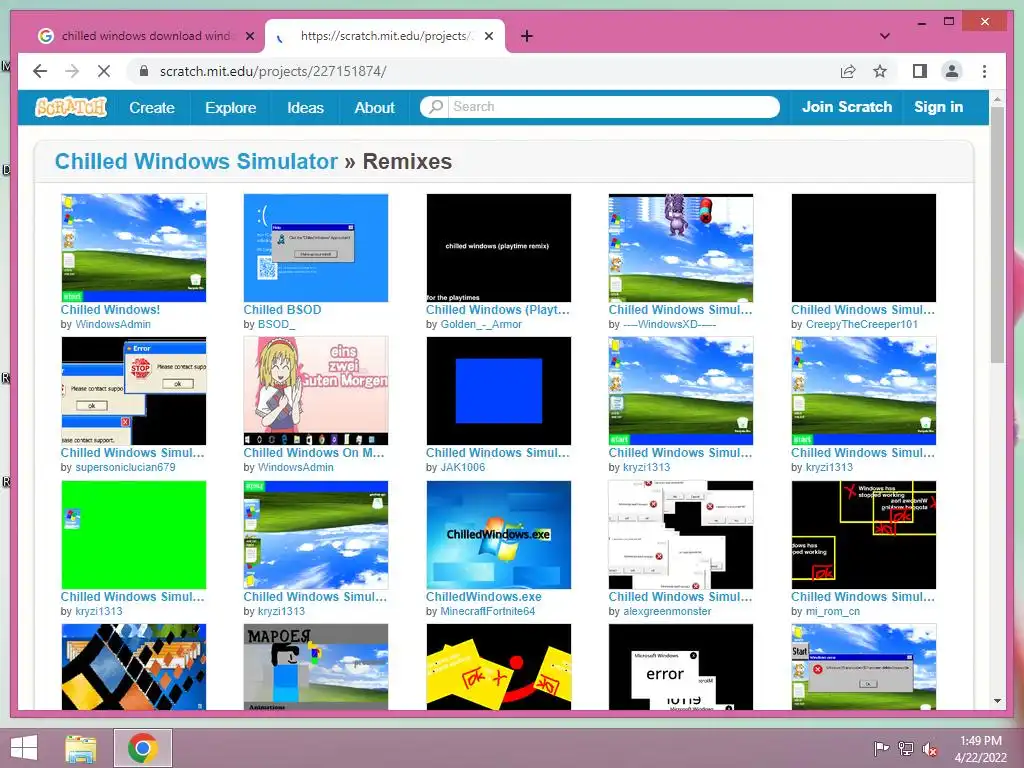Open the green screen thumbnail

(x=133, y=535)
